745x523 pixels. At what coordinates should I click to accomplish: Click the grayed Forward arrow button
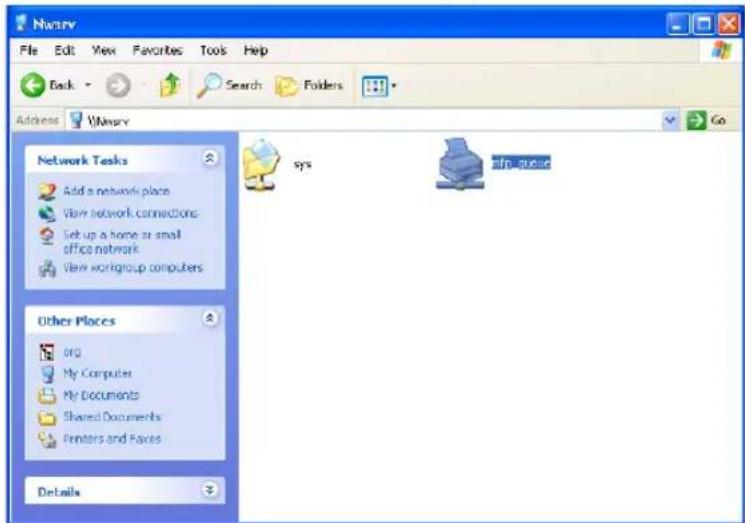117,86
